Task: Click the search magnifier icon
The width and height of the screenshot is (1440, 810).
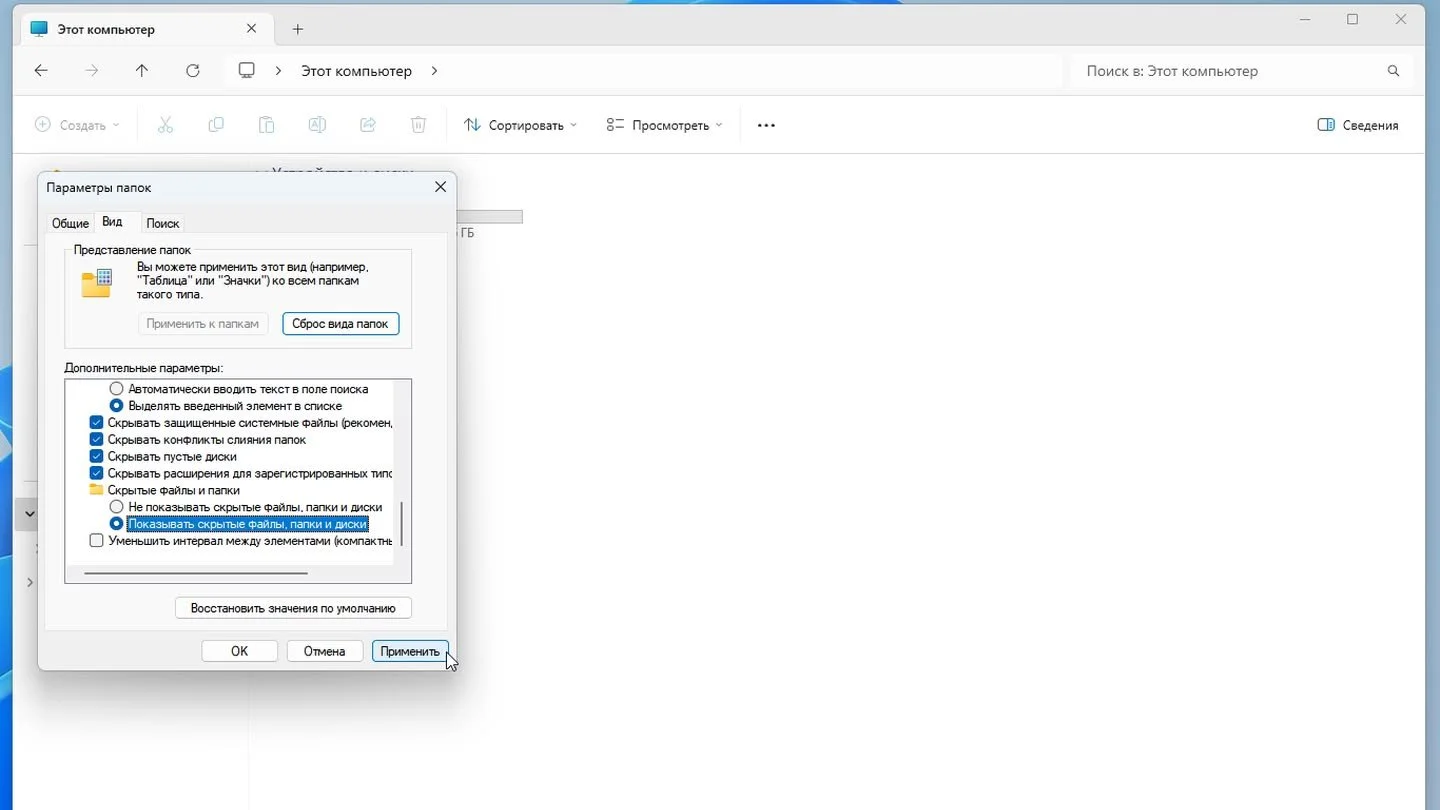Action: (1394, 71)
